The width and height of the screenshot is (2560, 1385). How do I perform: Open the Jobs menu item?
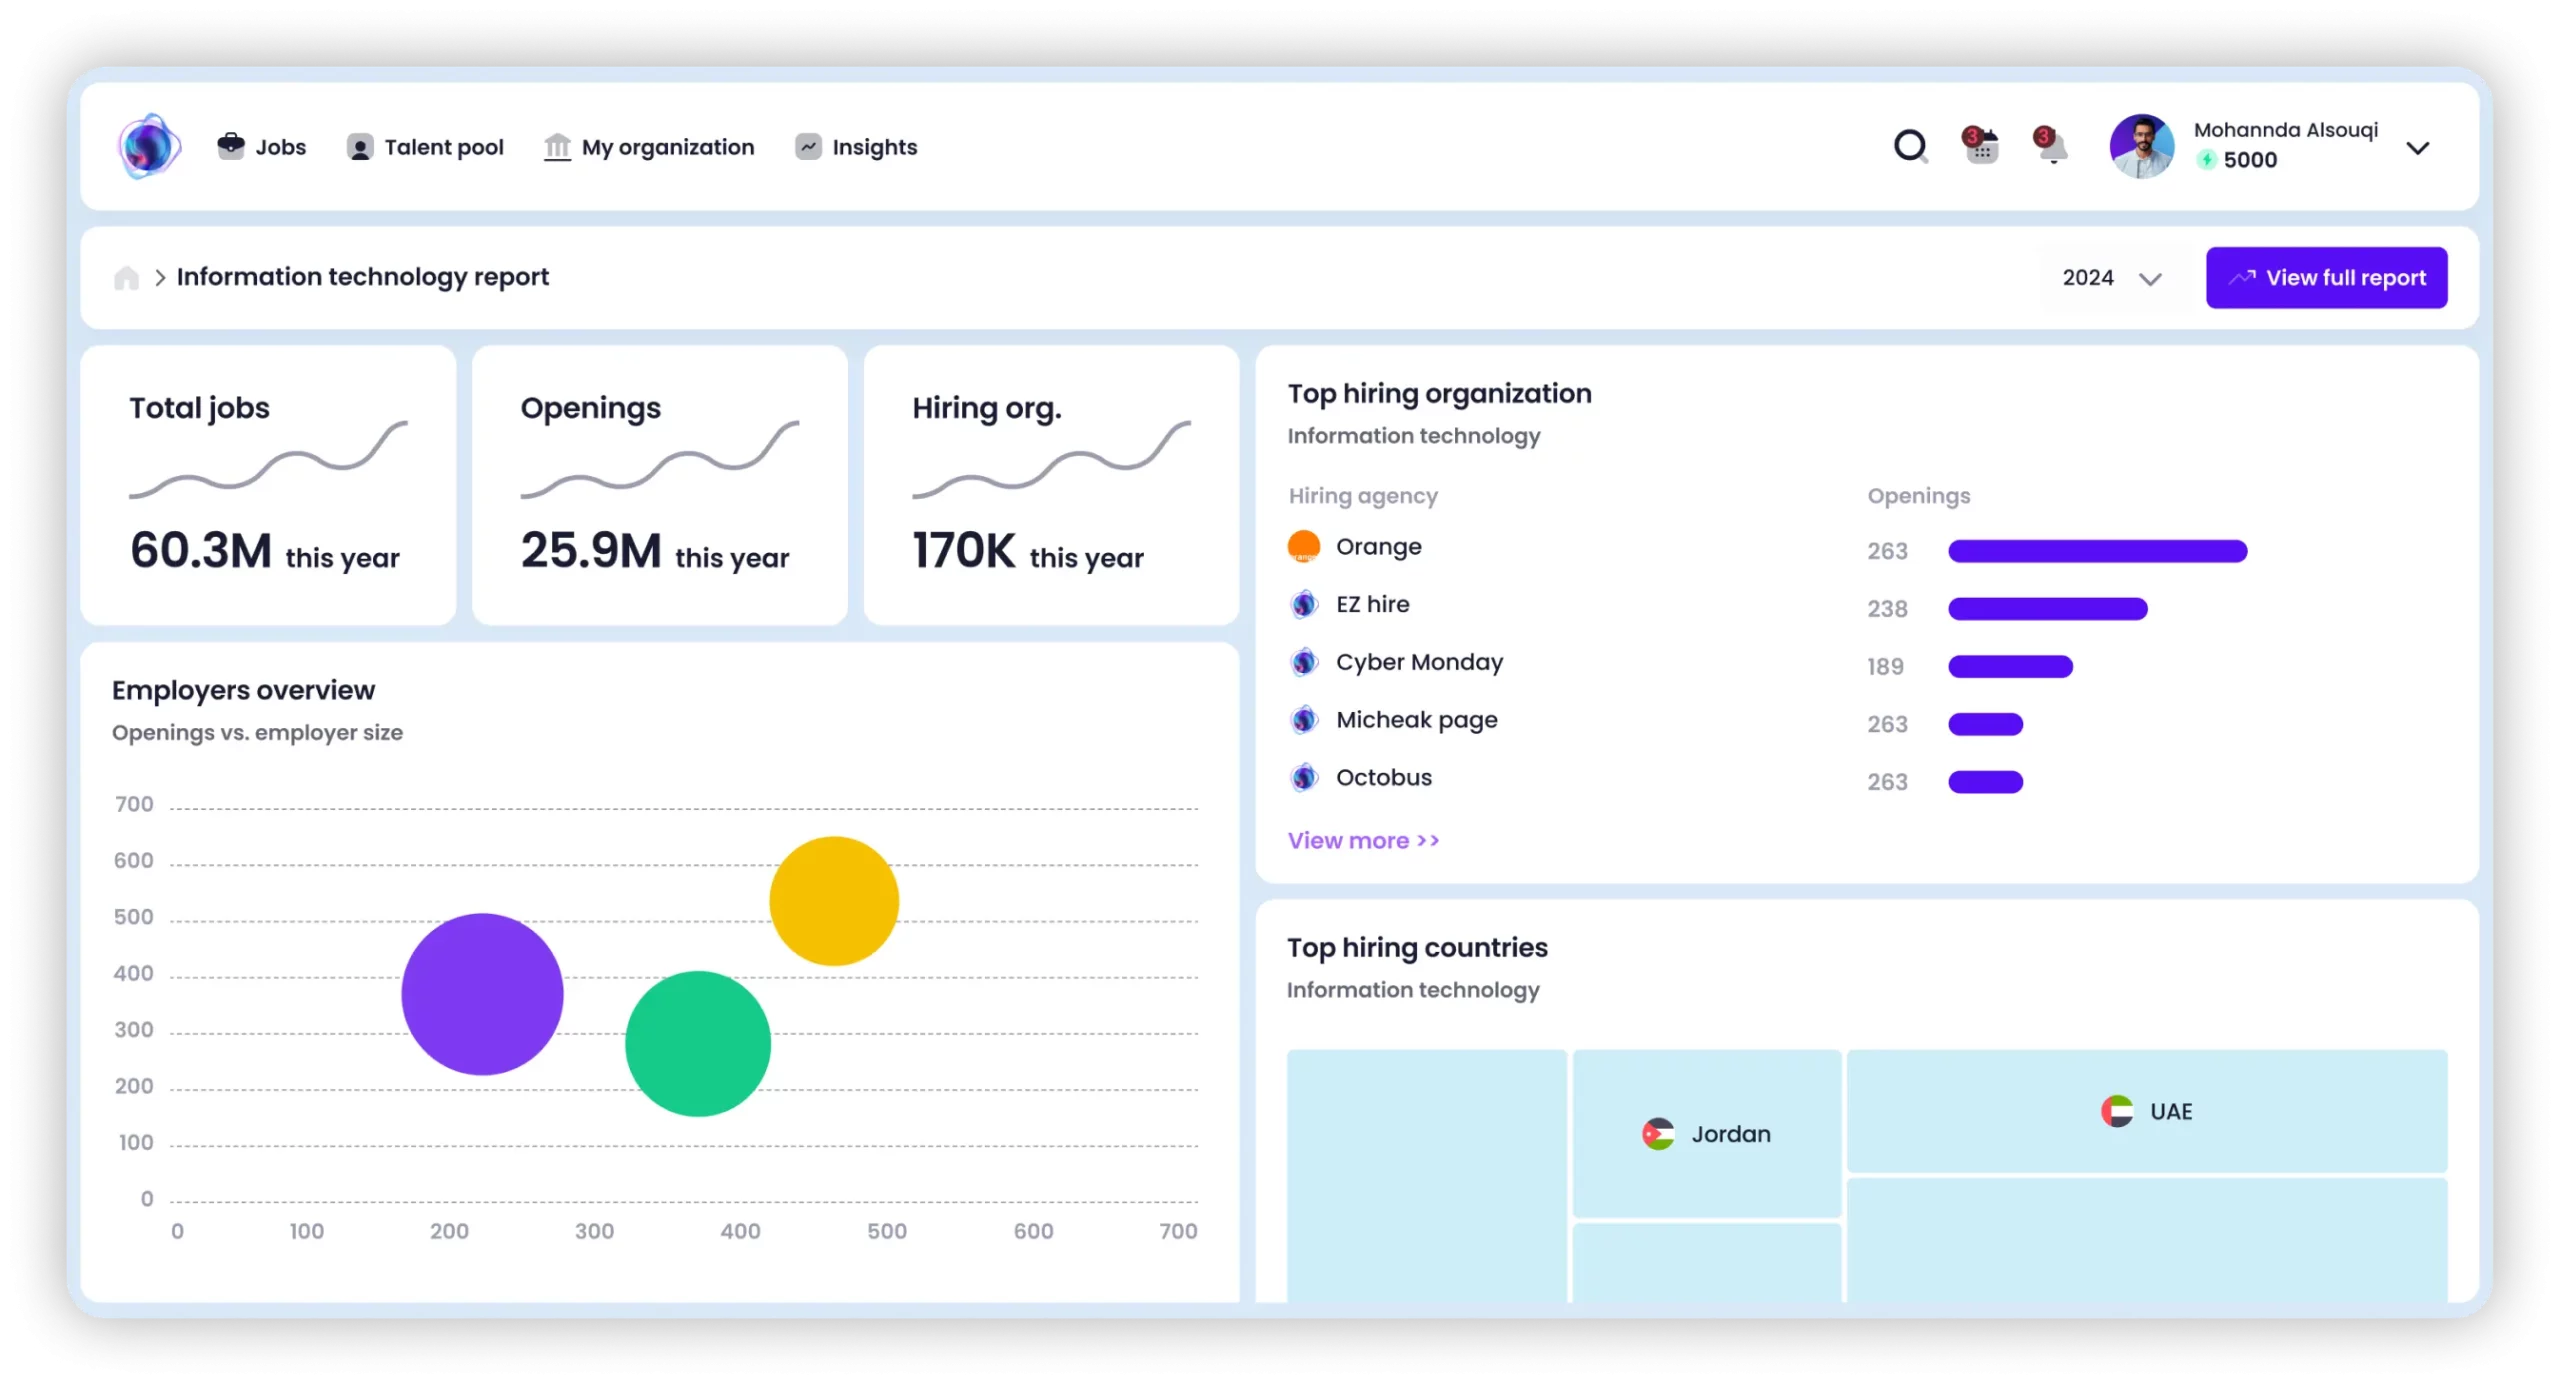click(x=262, y=147)
